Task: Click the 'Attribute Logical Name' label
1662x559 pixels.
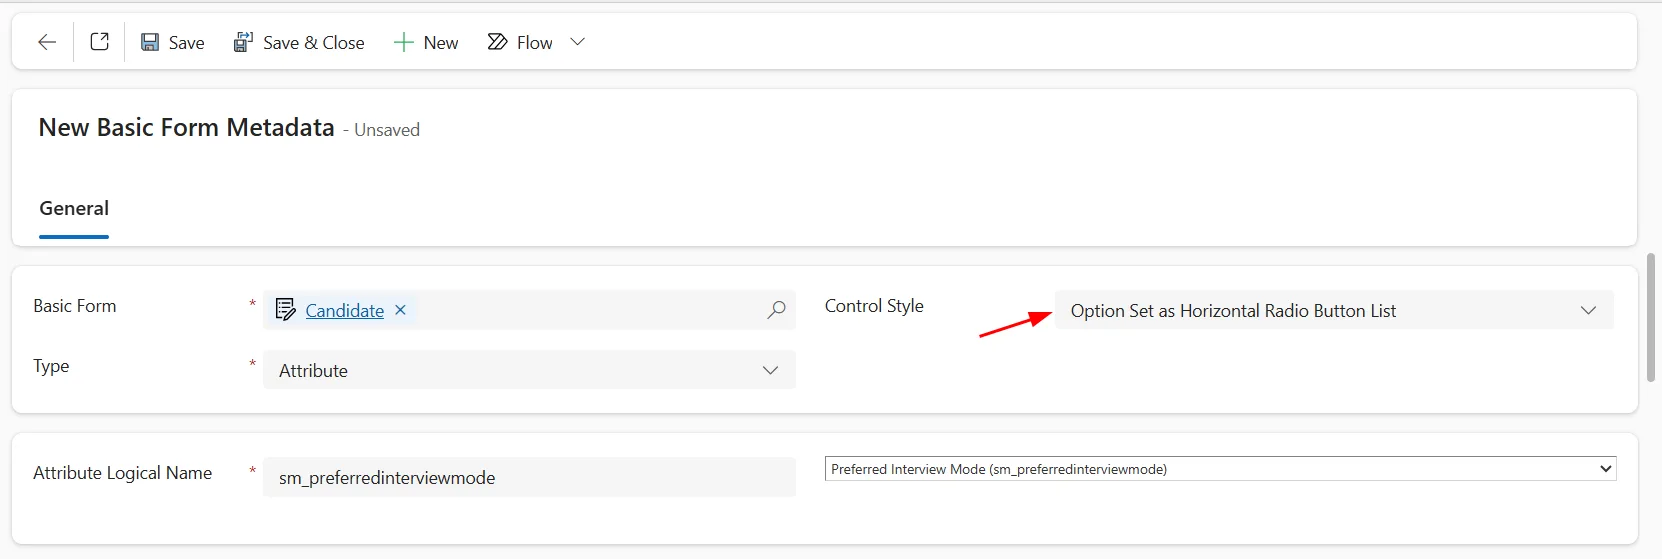Action: (x=123, y=473)
